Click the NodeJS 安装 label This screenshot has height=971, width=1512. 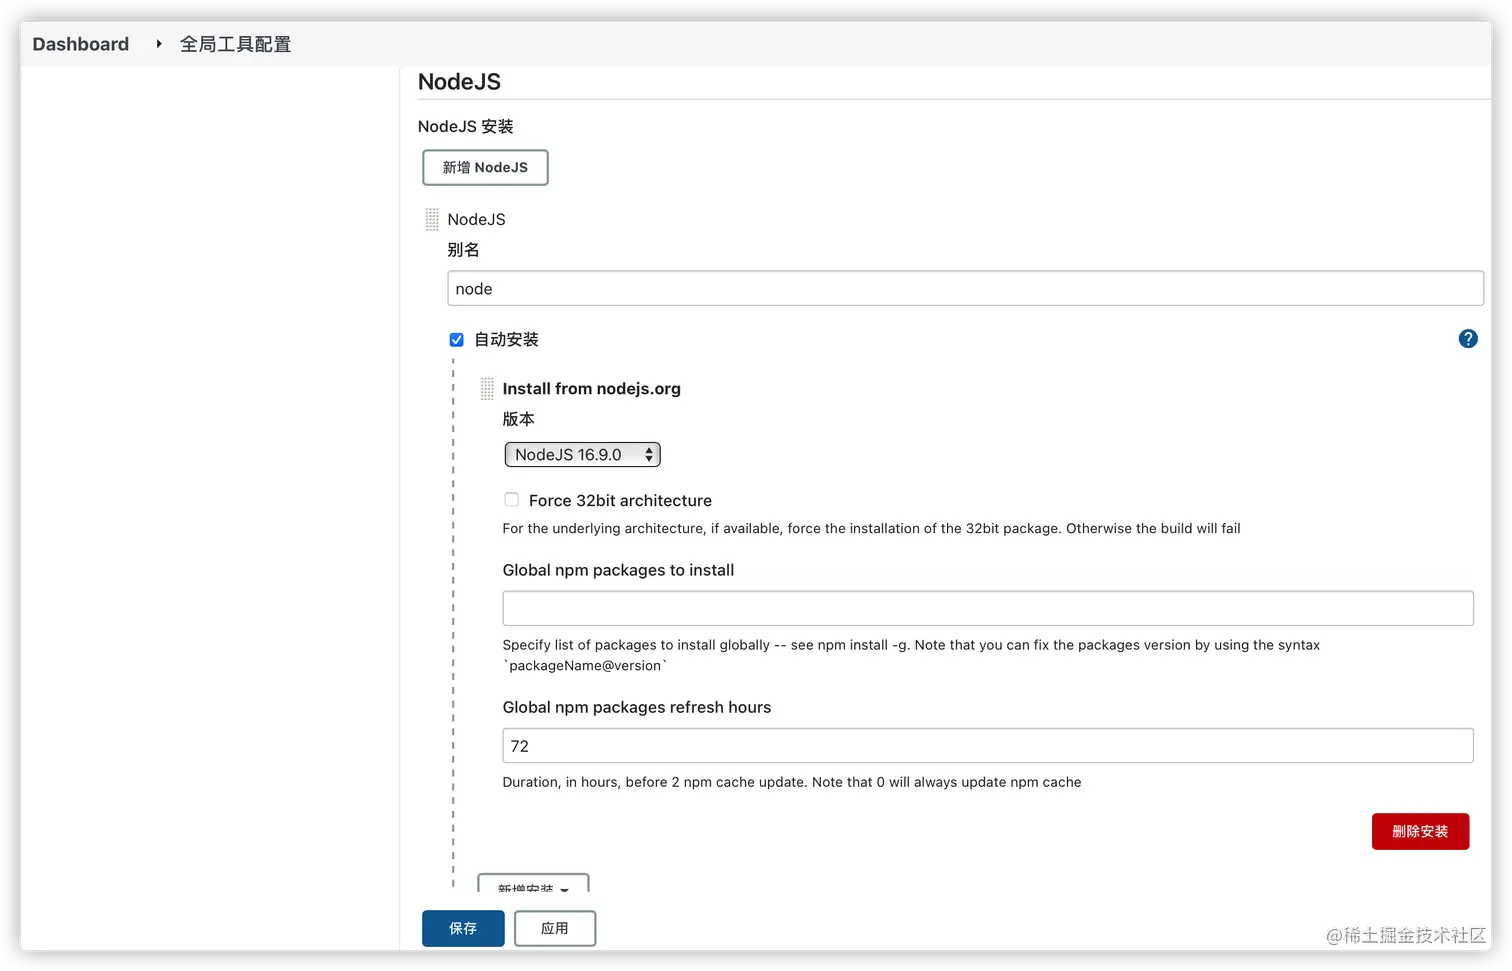click(465, 126)
